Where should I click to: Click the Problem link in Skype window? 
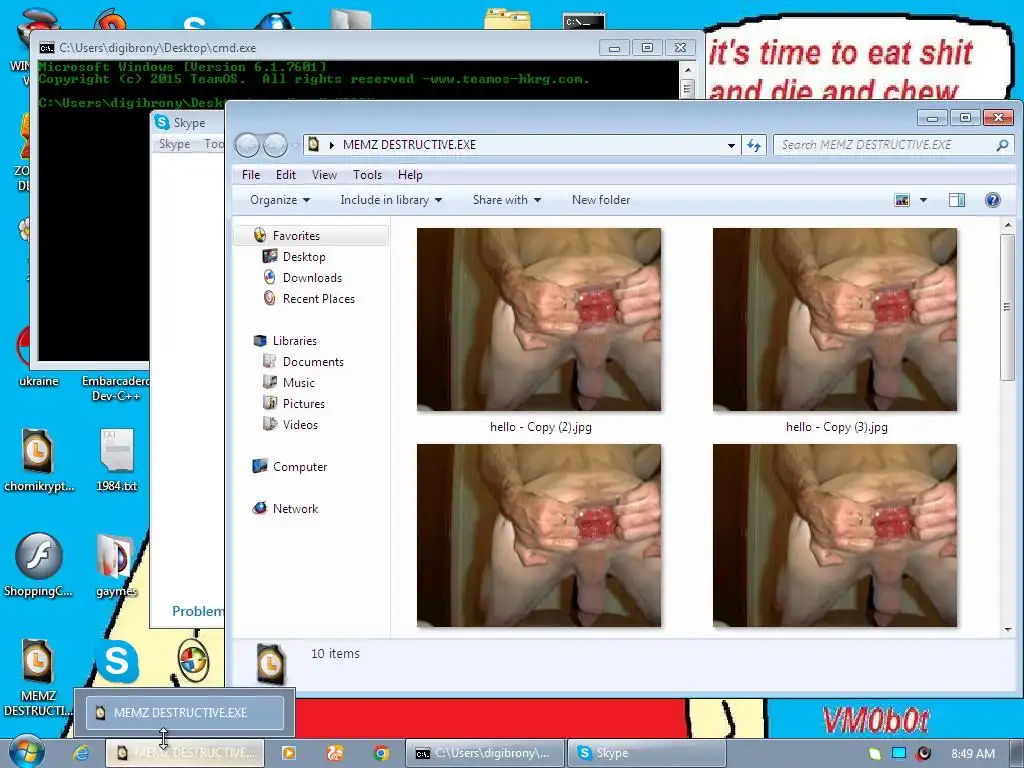[197, 611]
